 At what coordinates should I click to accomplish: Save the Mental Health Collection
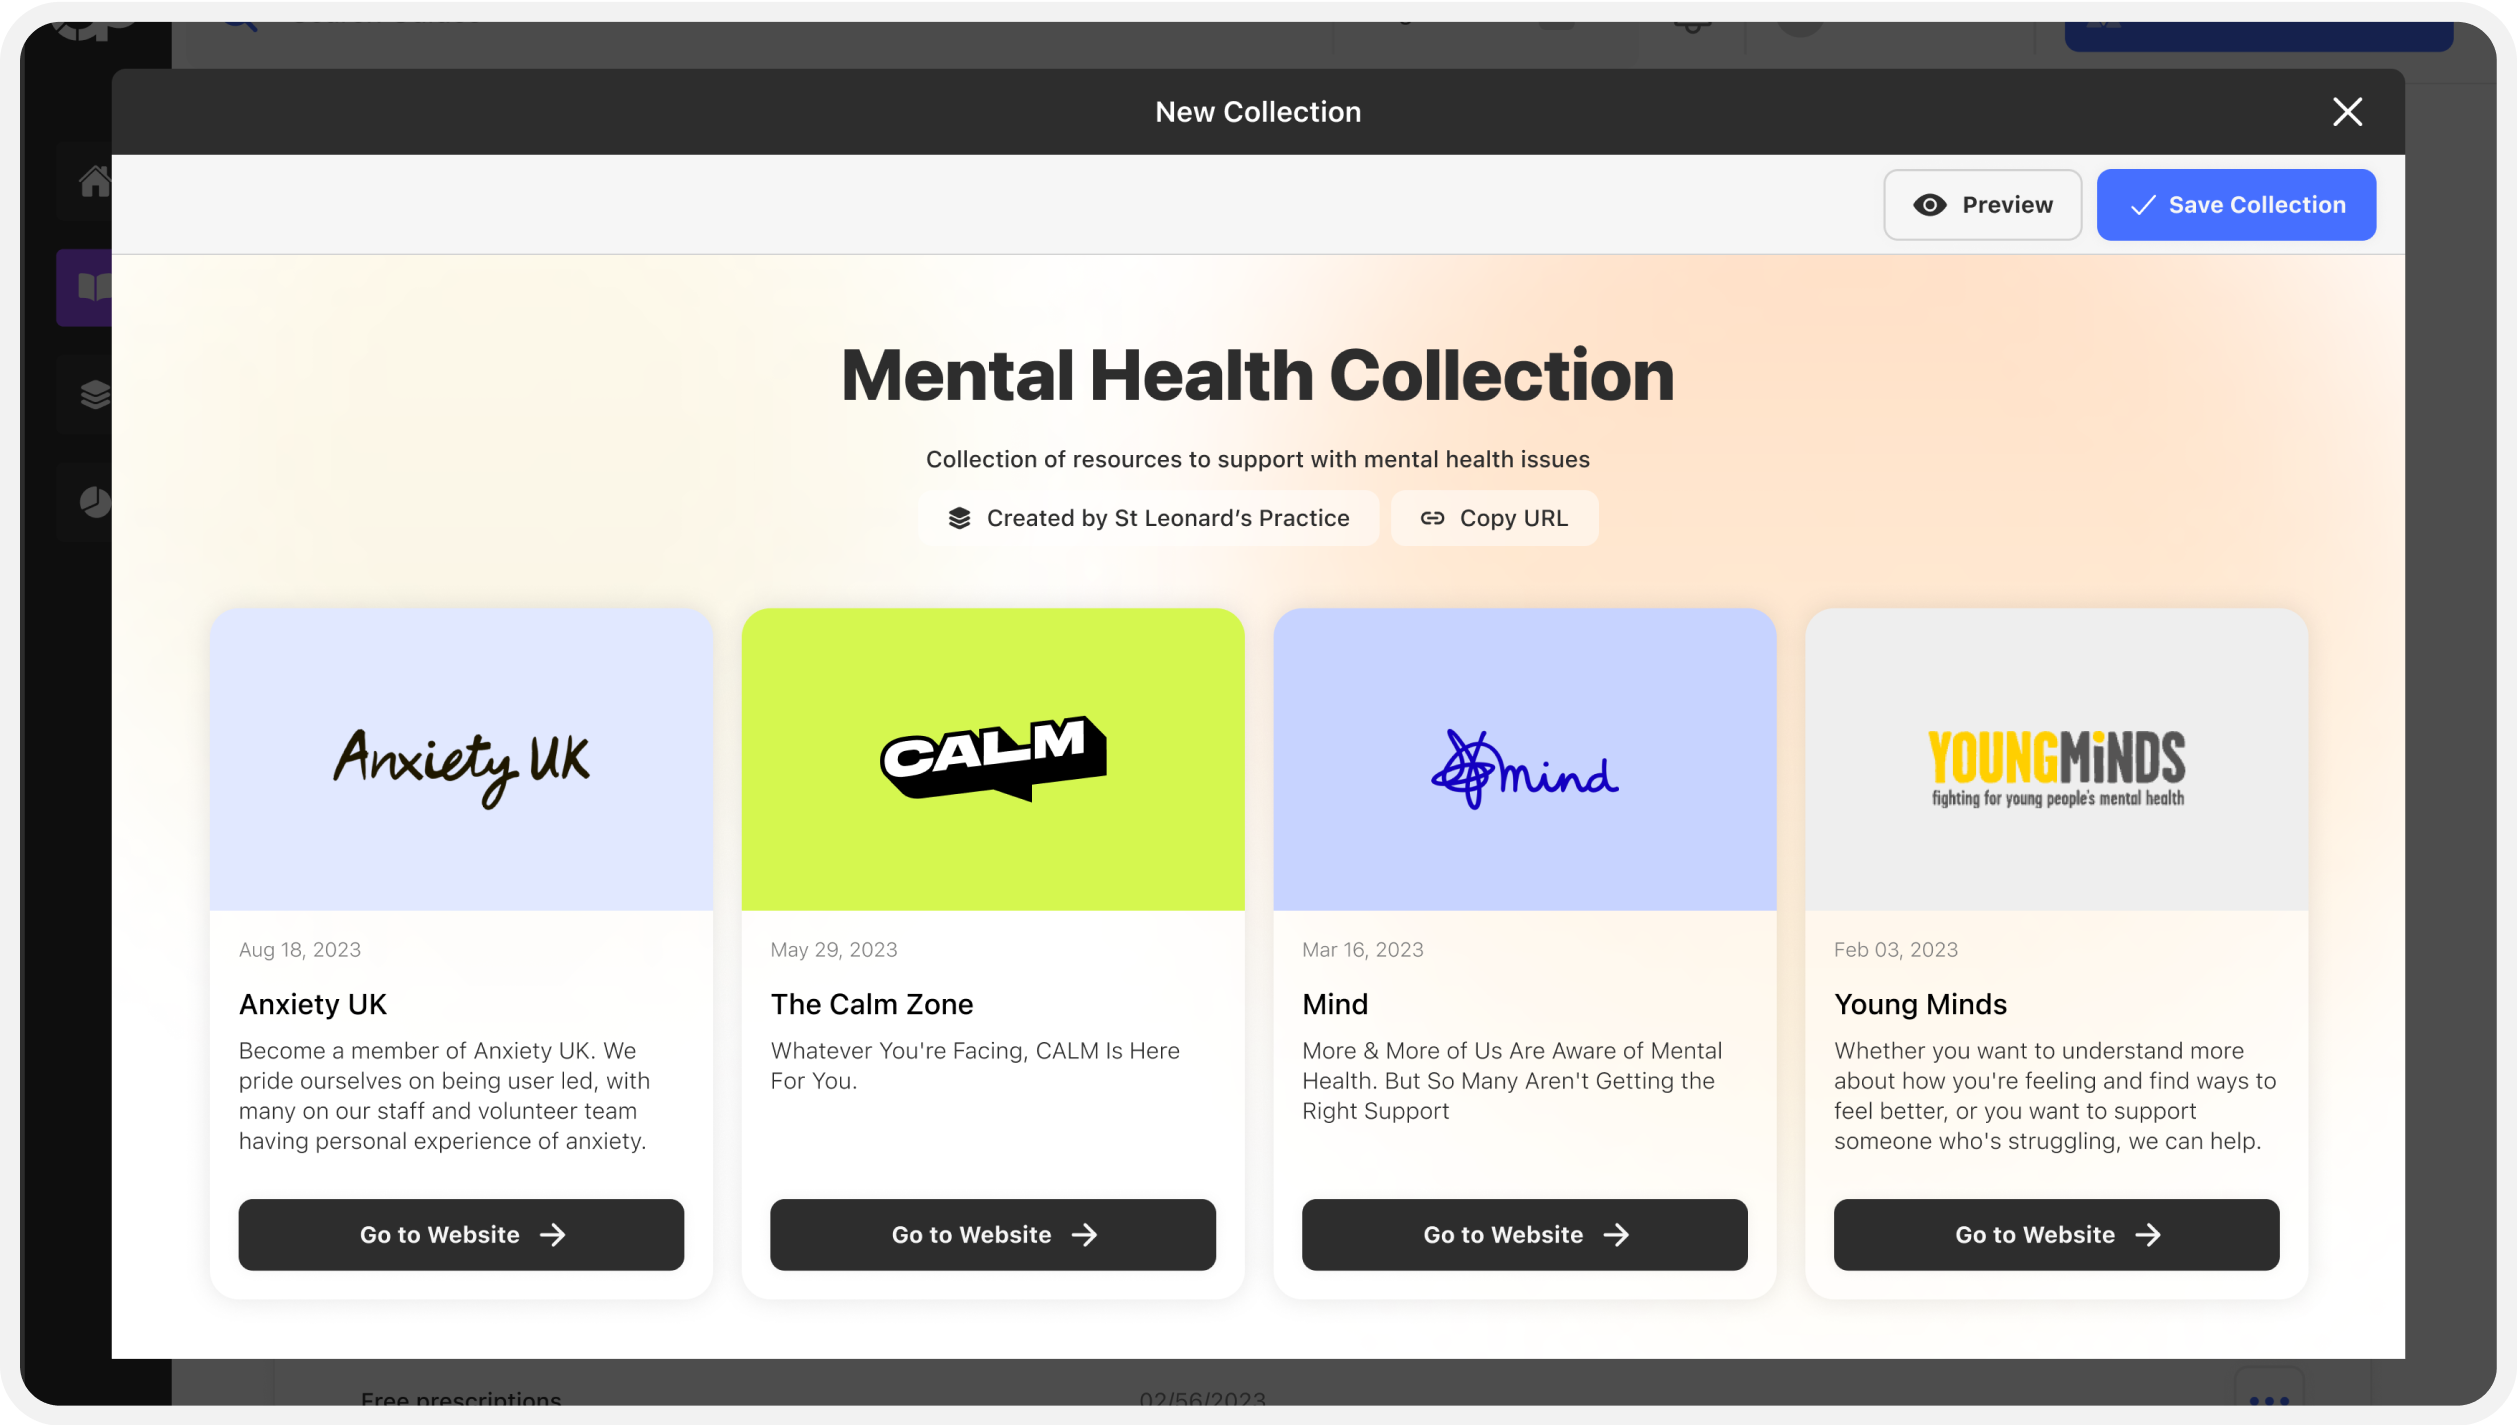[2236, 204]
